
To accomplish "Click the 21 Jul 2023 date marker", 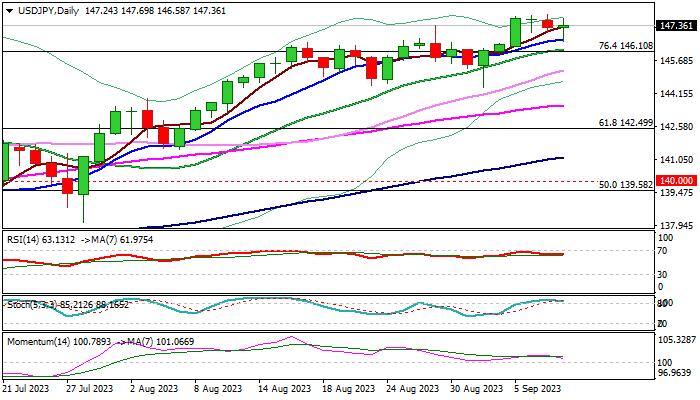I will [25, 389].
